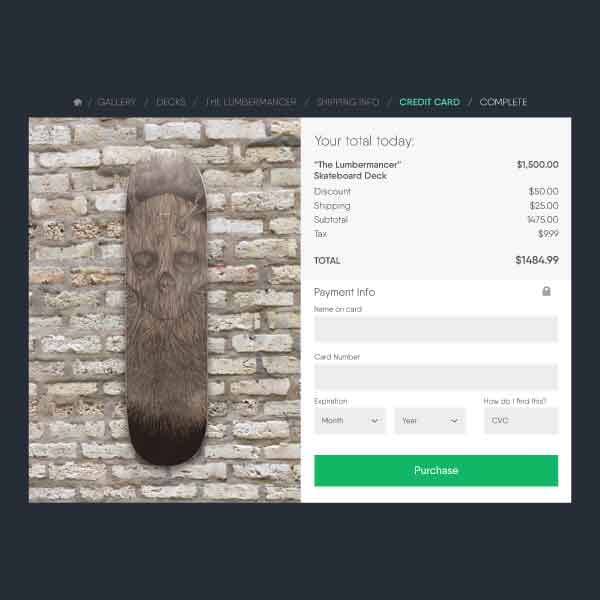Viewport: 600px width, 600px height.
Task: Open The Lumbermancer breadcrumb
Action: tap(251, 102)
